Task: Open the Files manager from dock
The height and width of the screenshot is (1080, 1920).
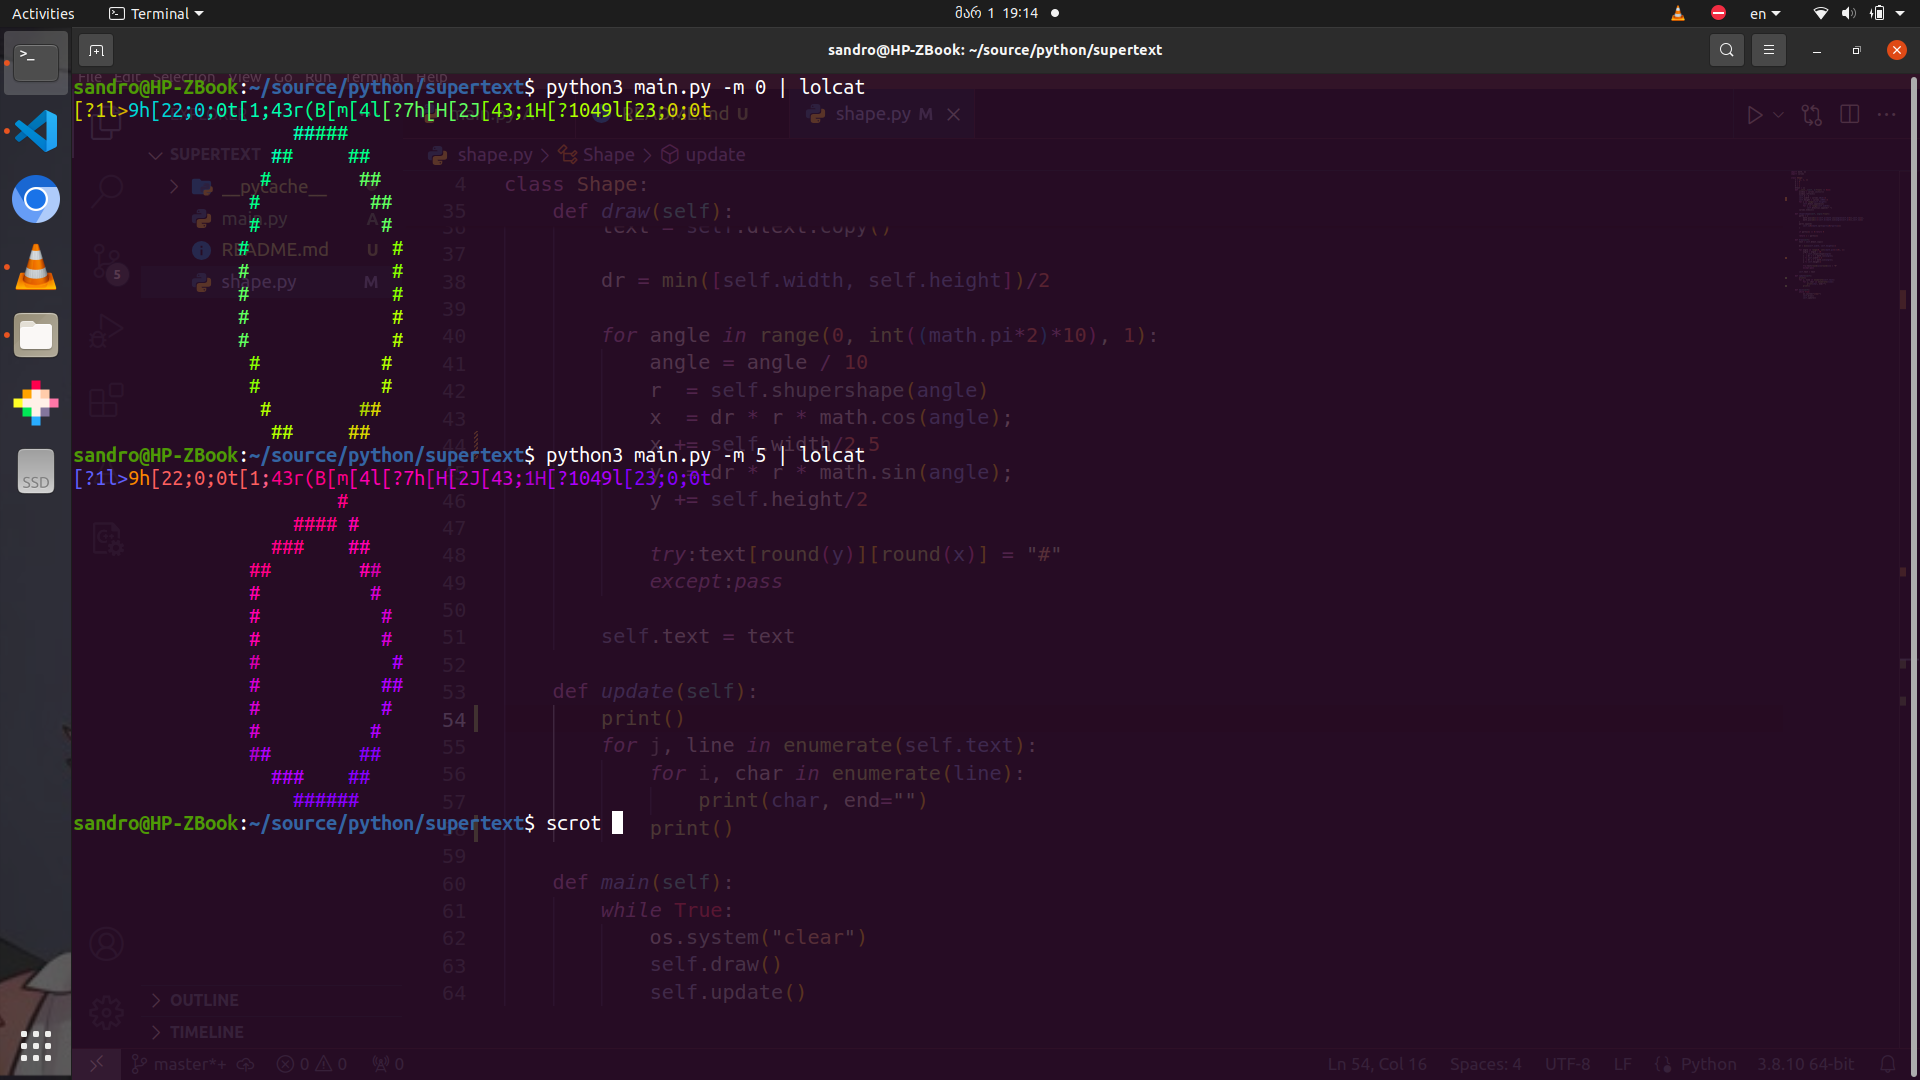Action: coord(36,335)
